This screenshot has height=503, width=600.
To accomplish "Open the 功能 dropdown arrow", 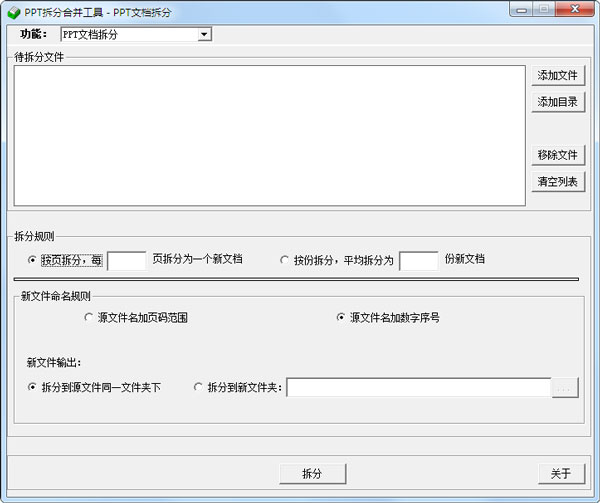I will point(204,34).
